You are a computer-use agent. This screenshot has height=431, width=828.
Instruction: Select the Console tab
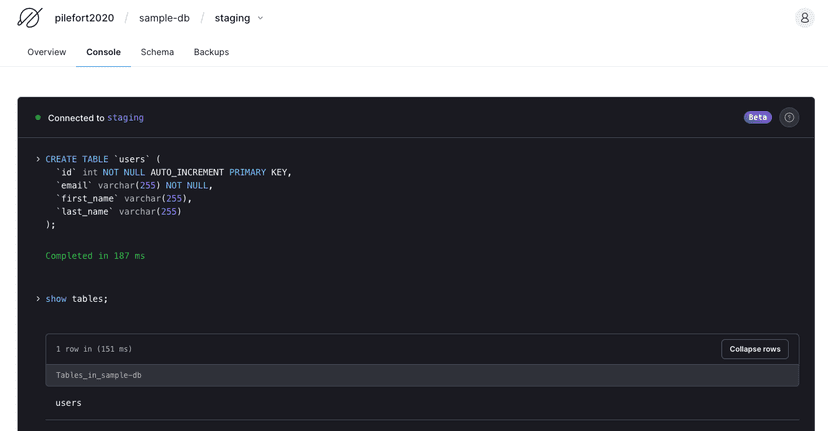click(x=103, y=52)
